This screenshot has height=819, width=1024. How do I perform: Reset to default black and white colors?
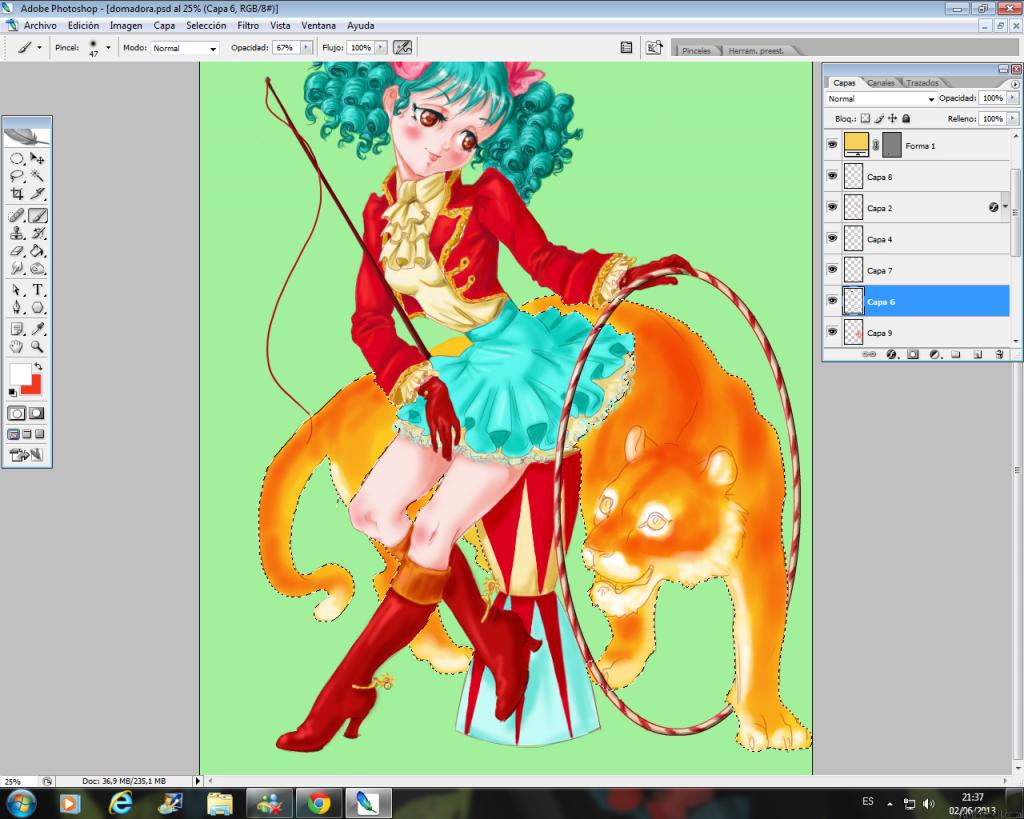[x=12, y=393]
